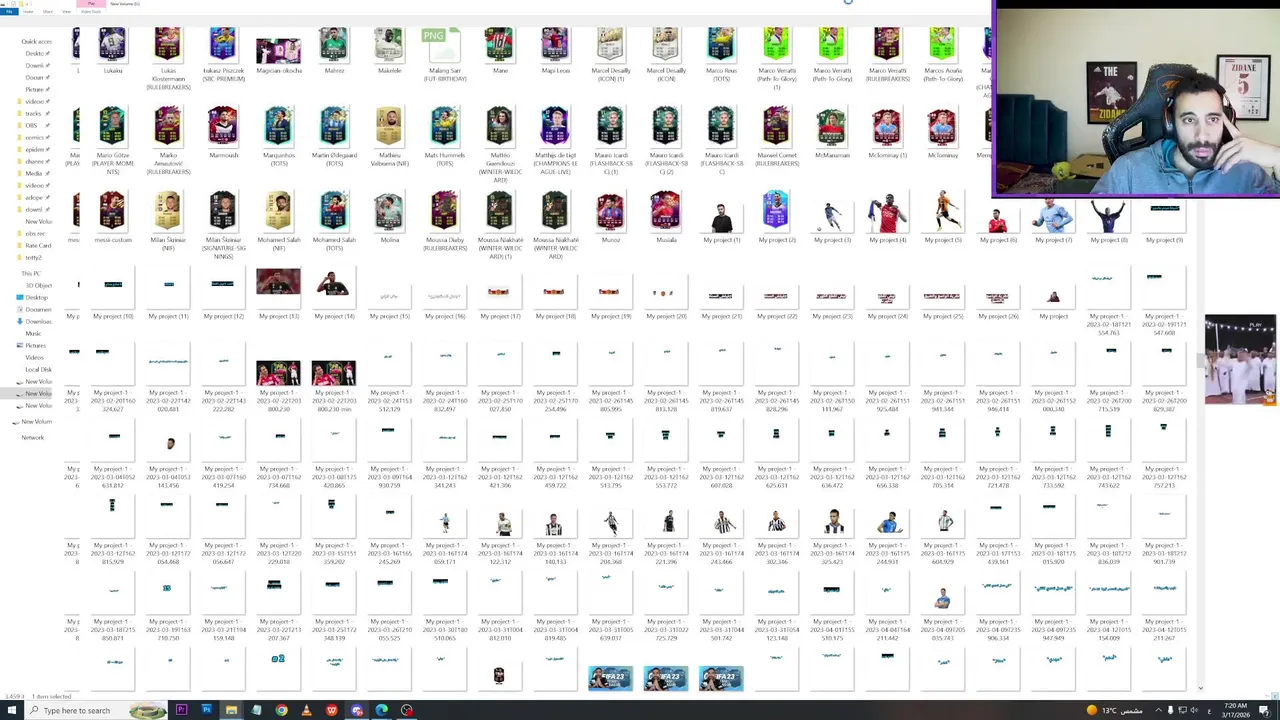Image resolution: width=1280 pixels, height=720 pixels.
Task: Select the Mats Hummels TOTS card
Action: tap(444, 138)
